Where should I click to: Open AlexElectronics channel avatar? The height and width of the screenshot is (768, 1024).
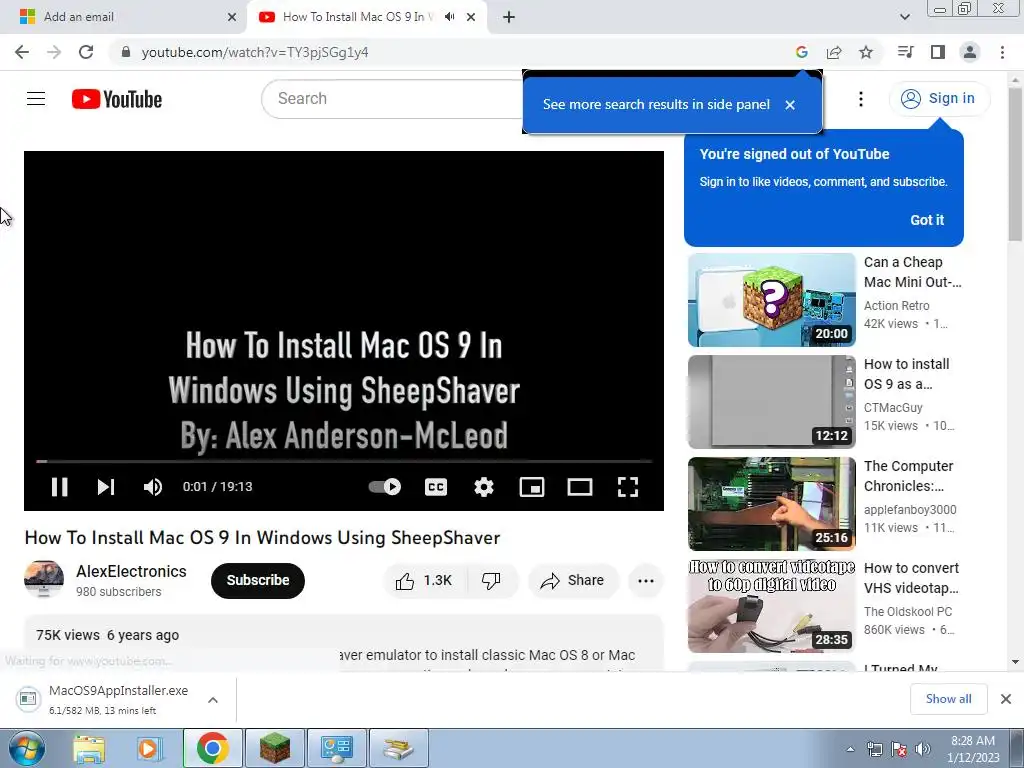(44, 579)
